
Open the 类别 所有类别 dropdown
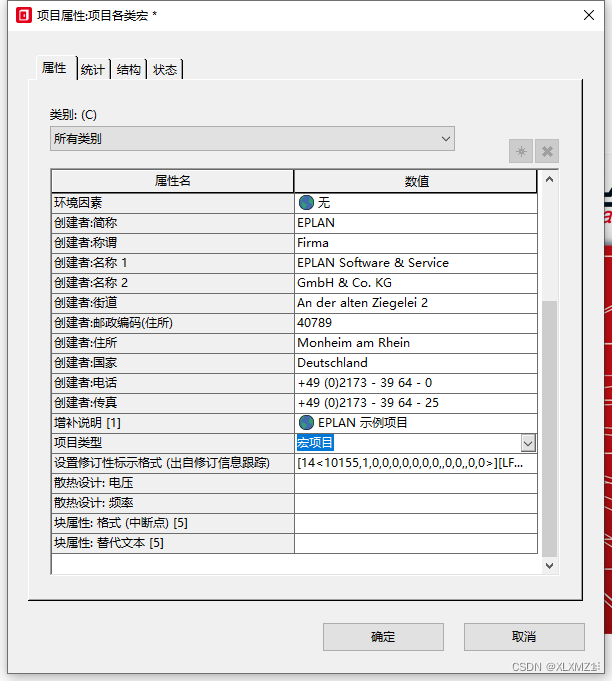(252, 139)
